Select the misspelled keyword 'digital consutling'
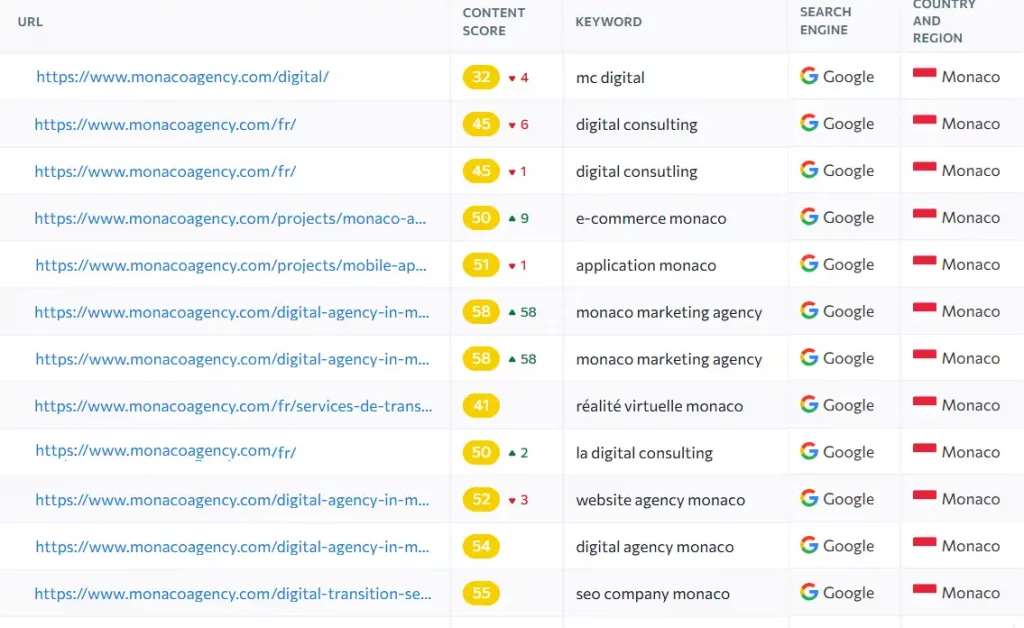The image size is (1024, 628). tap(637, 172)
